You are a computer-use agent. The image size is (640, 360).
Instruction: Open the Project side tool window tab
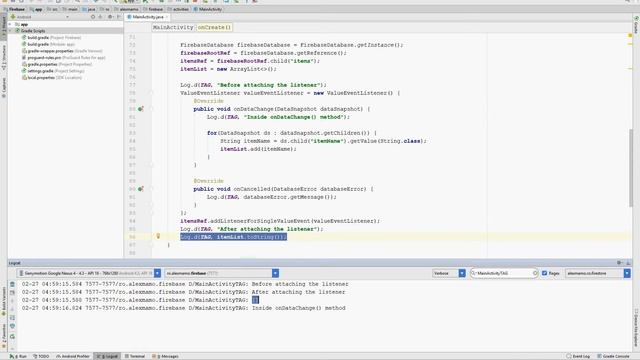click(4, 28)
